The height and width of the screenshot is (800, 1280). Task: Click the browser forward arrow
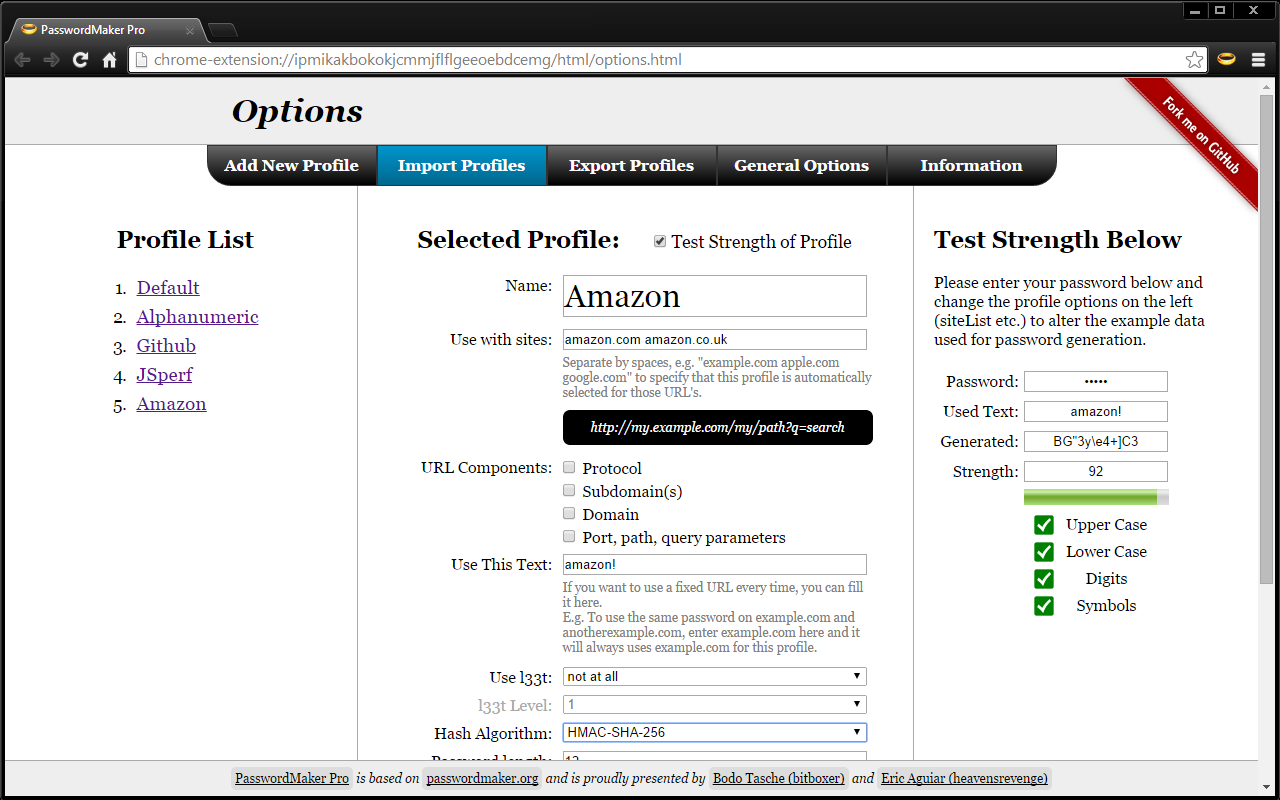click(51, 60)
